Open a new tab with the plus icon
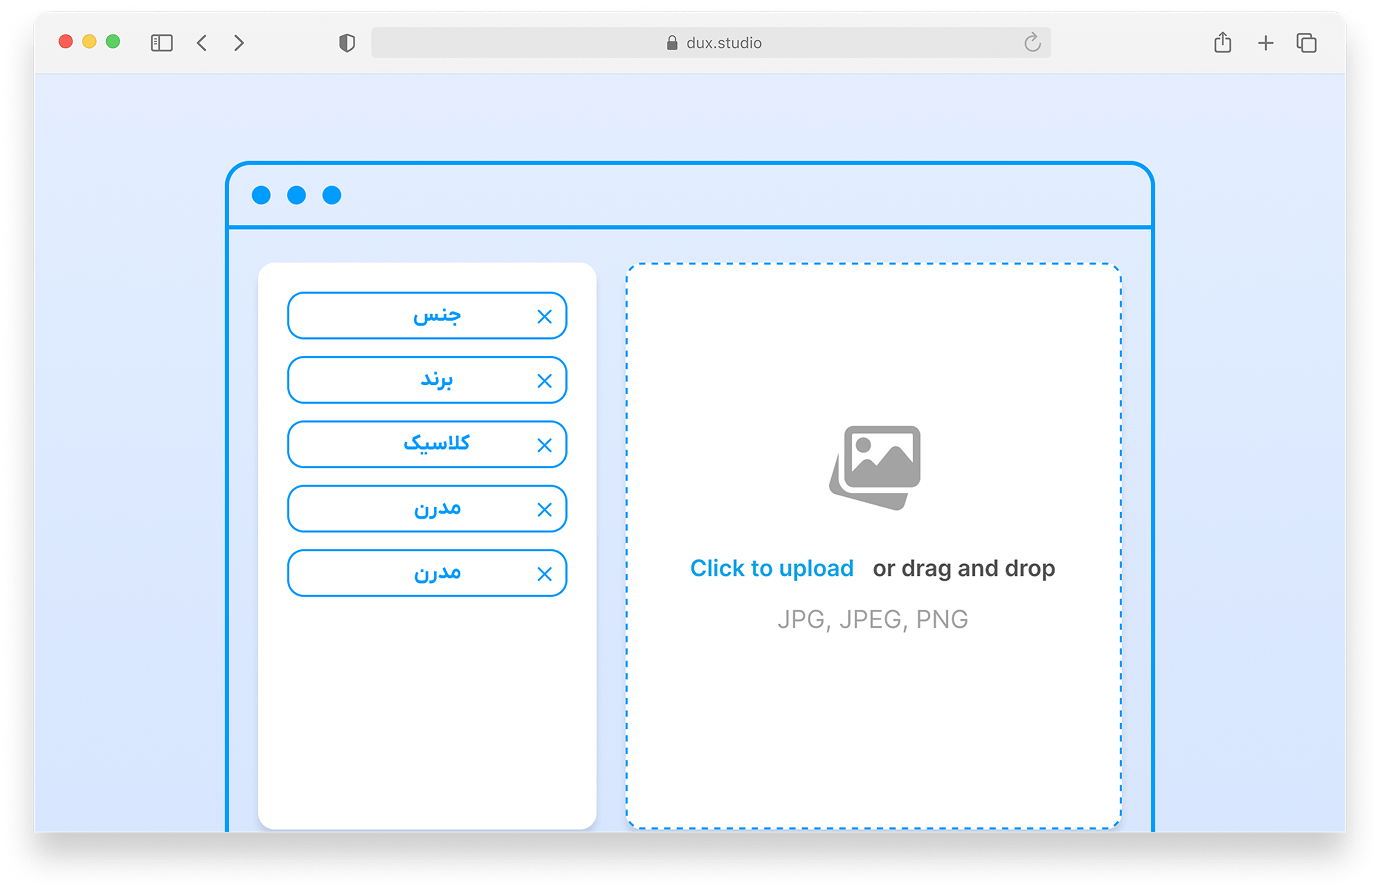Screen dimensions: 1380x891 (1265, 43)
